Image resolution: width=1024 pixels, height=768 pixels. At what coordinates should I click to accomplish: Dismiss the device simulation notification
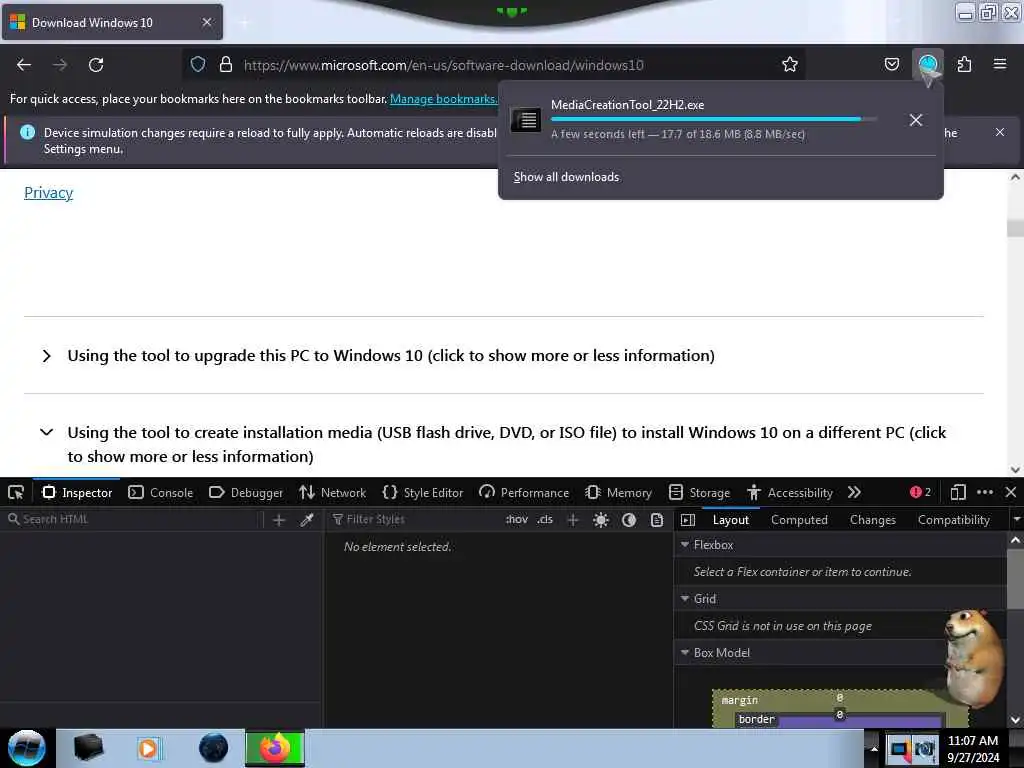pos(1000,132)
